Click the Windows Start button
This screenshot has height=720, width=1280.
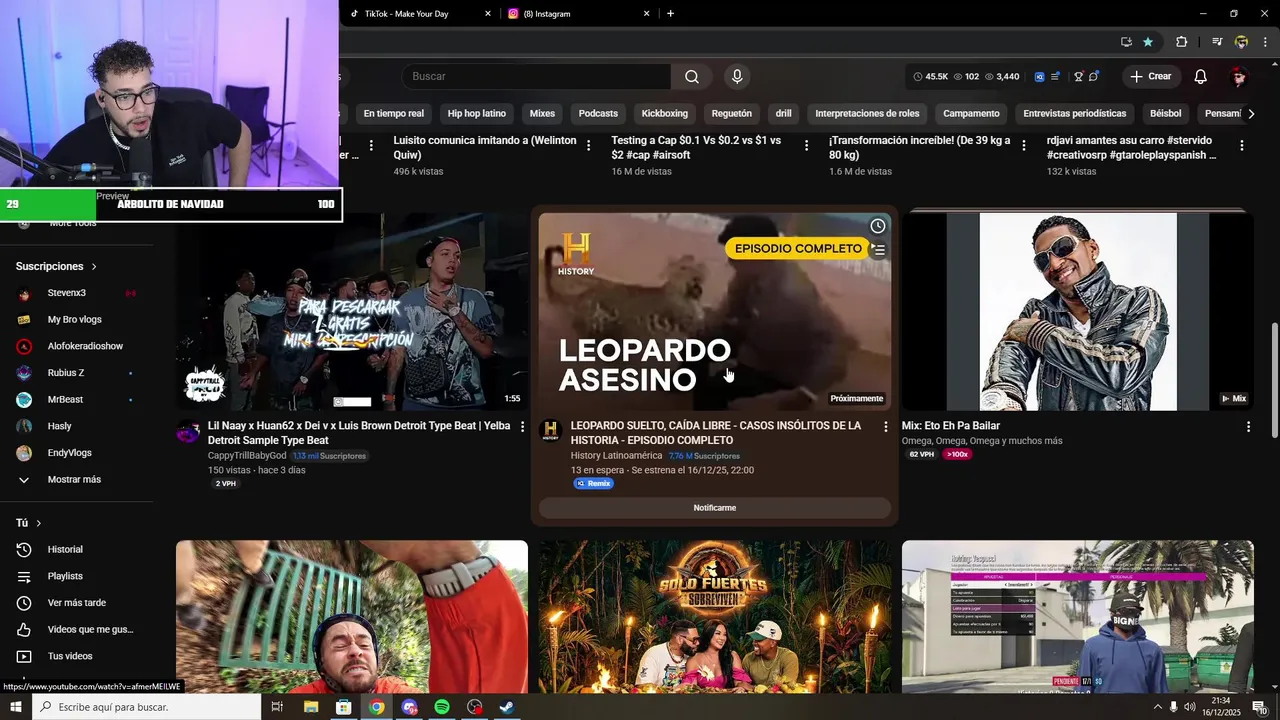tap(16, 707)
